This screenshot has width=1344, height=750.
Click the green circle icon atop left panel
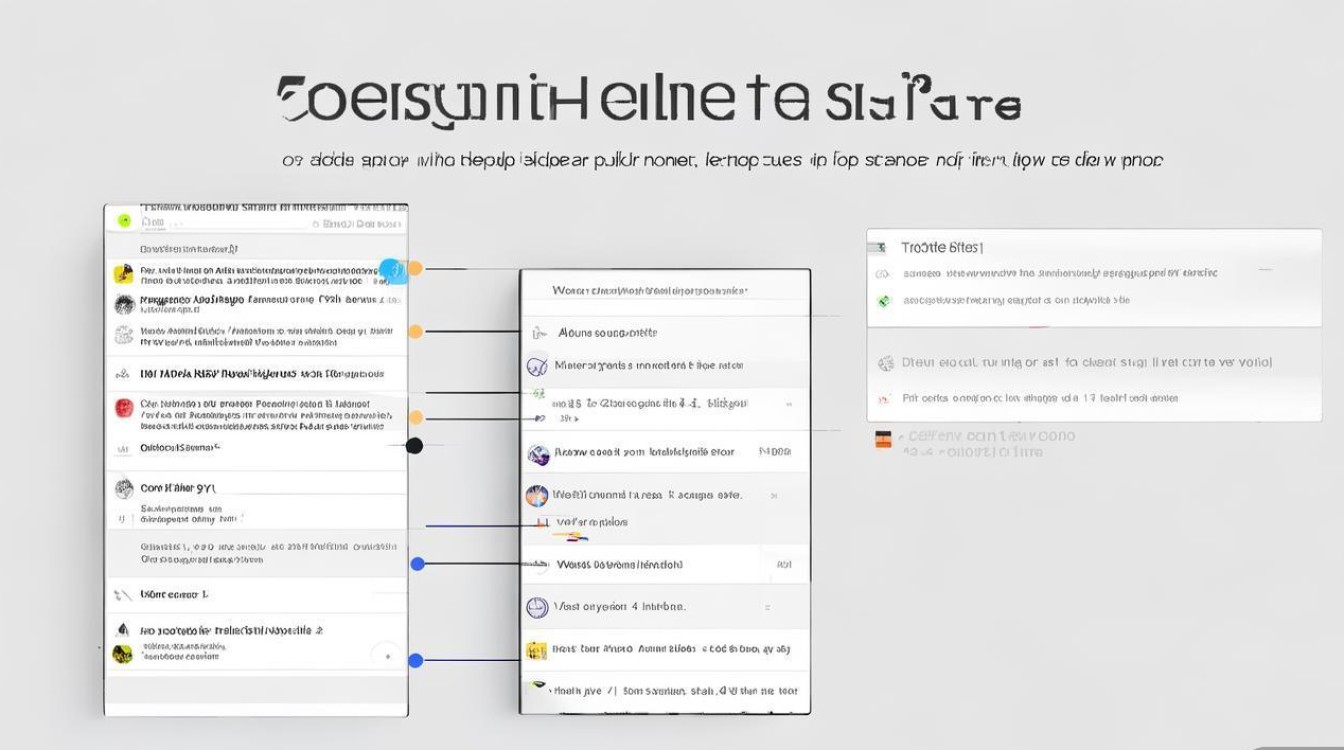pos(125,220)
